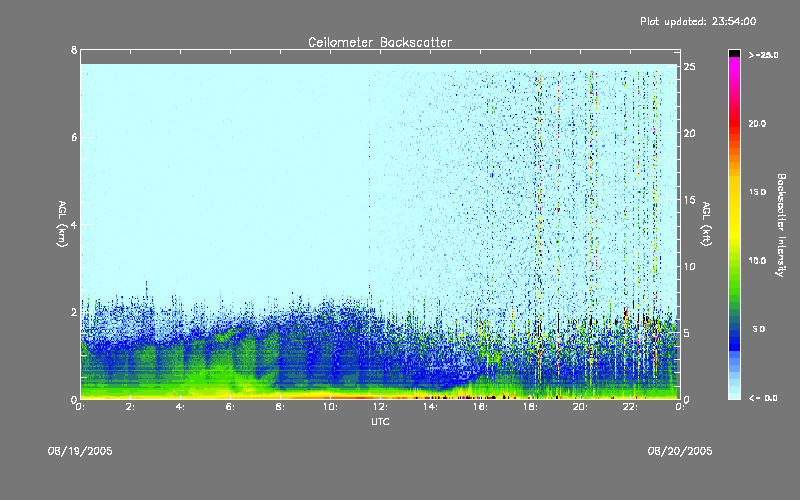This screenshot has height=500, width=800.
Task: Pick the pale cyan colorbar bottom band
Action: tap(734, 394)
